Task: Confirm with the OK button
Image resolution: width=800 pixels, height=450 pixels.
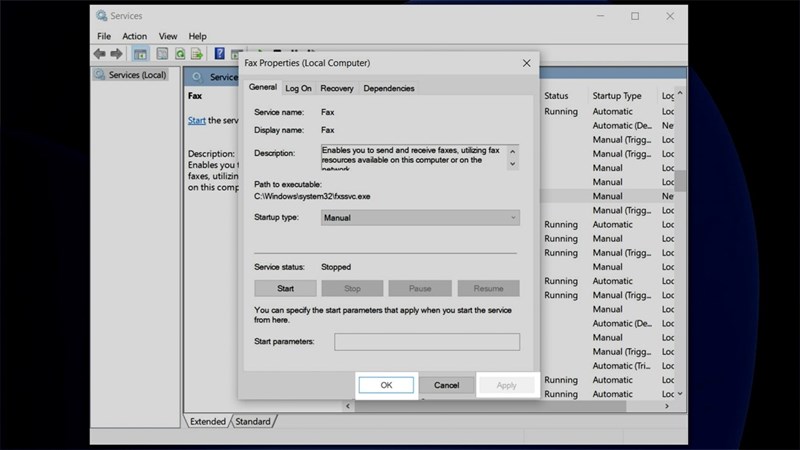Action: (x=386, y=385)
